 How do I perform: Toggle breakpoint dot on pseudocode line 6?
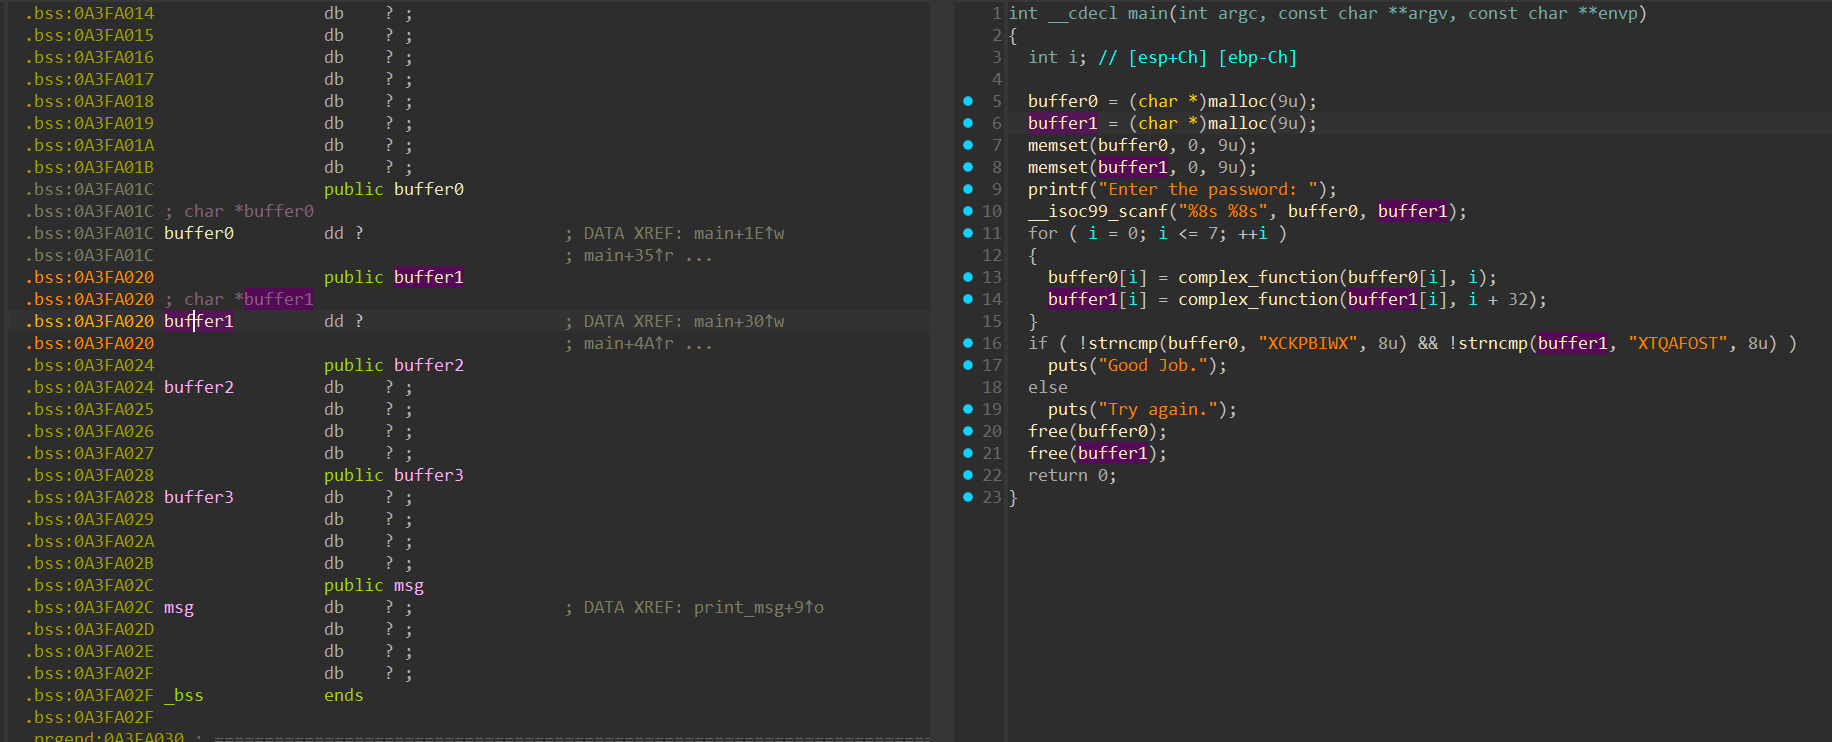(968, 123)
